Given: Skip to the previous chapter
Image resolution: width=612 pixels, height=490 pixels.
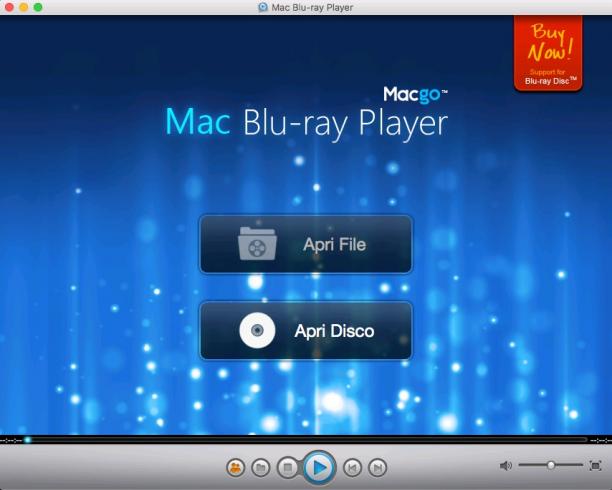Looking at the screenshot, I should (x=352, y=467).
